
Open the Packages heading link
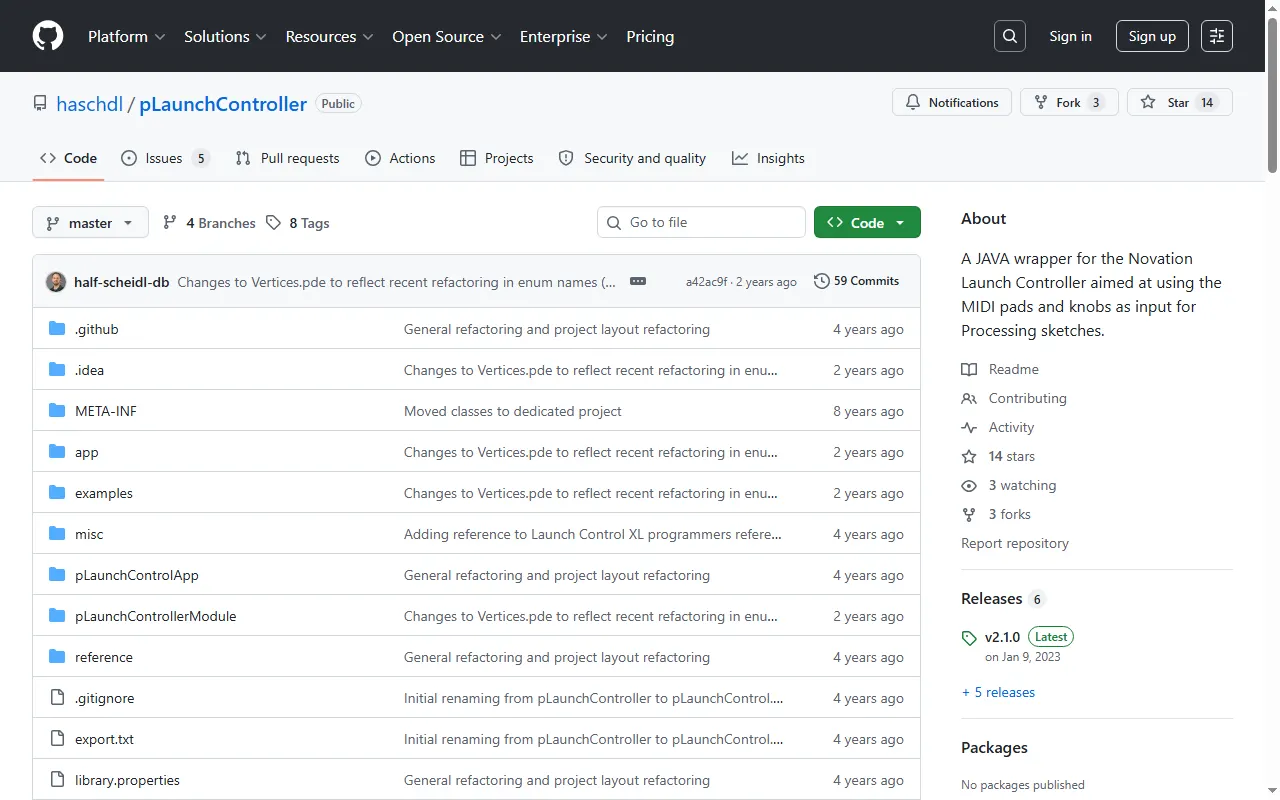(x=994, y=748)
